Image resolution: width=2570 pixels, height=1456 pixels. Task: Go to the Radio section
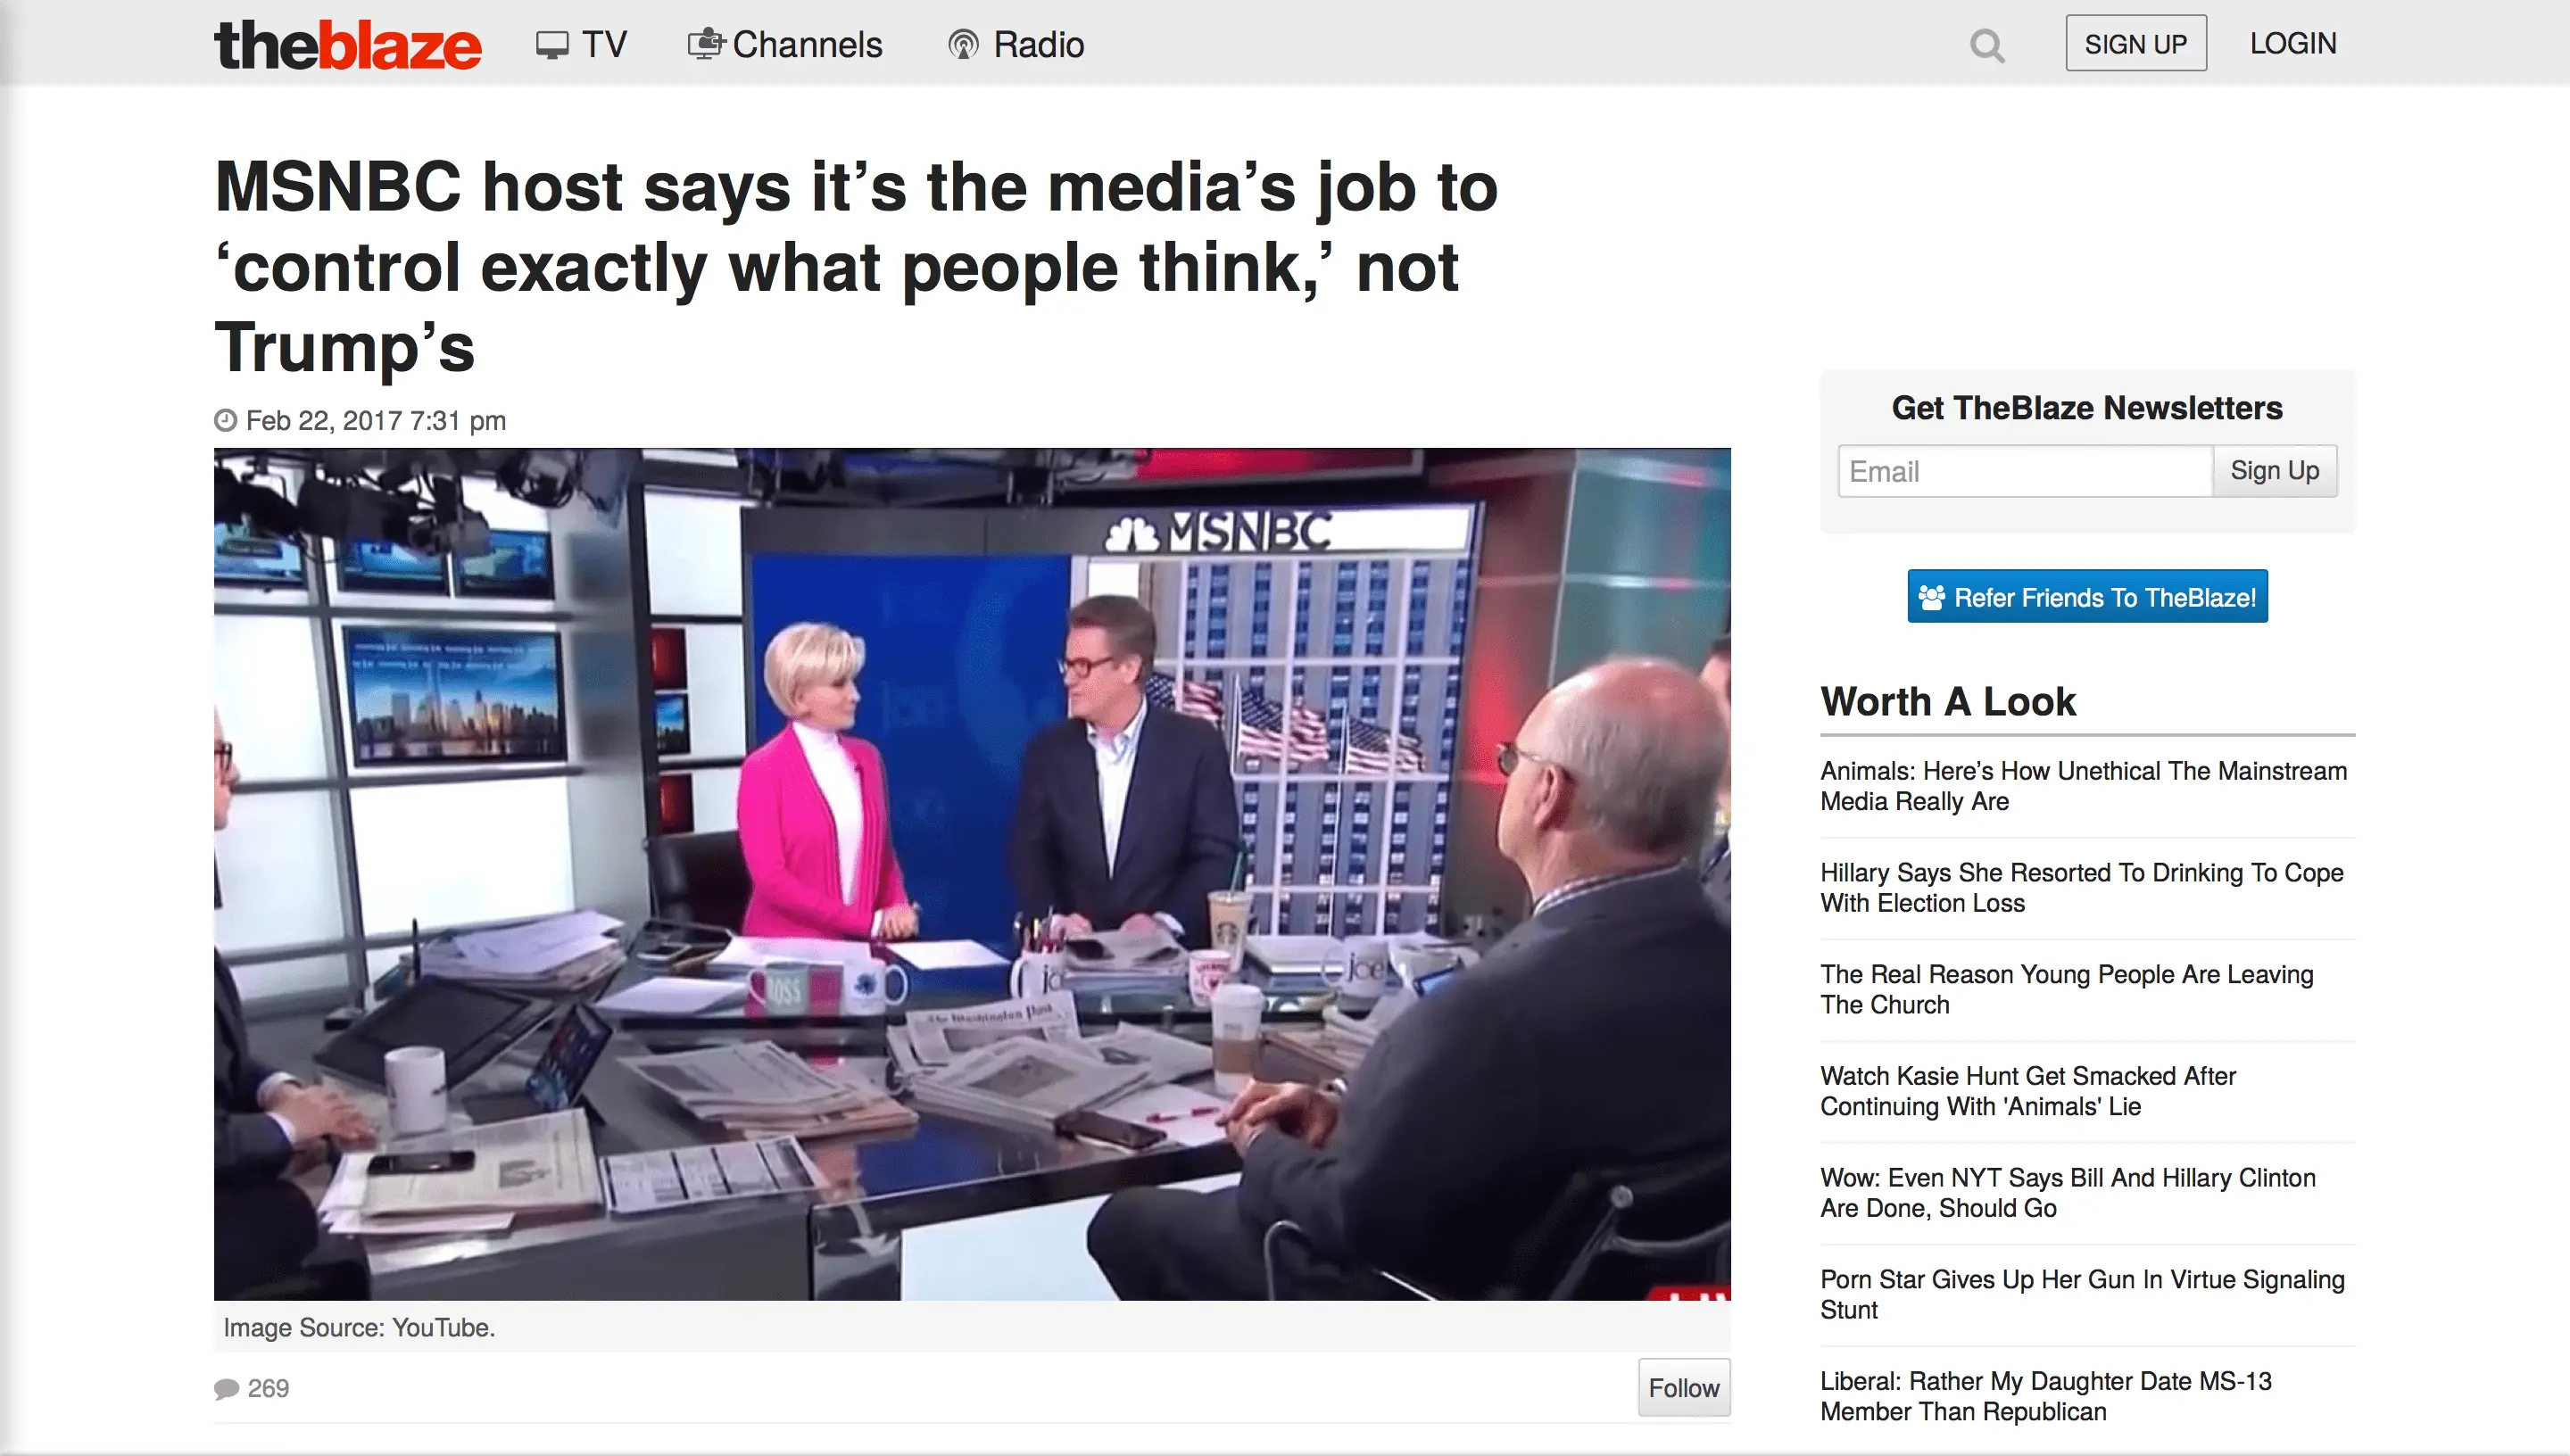pyautogui.click(x=1038, y=45)
